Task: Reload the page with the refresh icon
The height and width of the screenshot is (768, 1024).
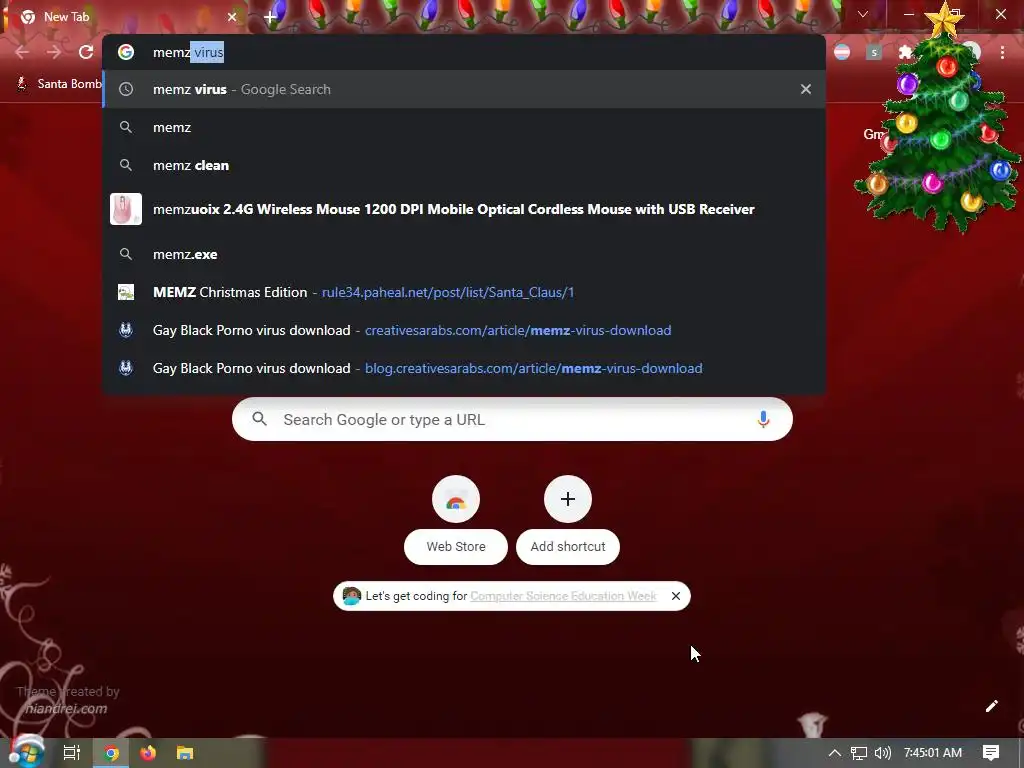Action: 86,52
